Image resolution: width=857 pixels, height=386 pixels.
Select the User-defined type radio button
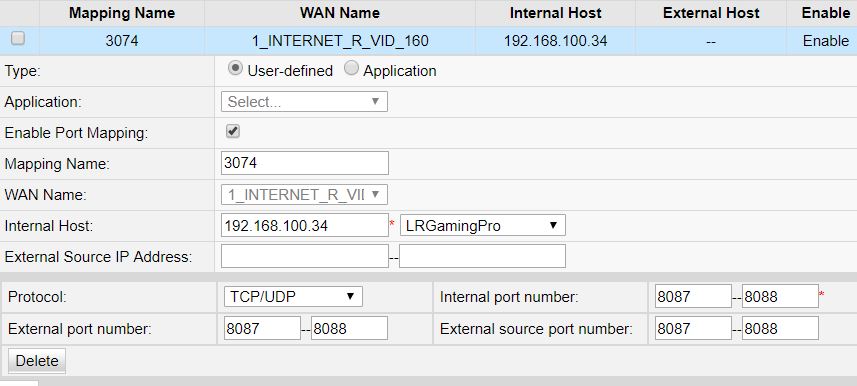pos(235,69)
